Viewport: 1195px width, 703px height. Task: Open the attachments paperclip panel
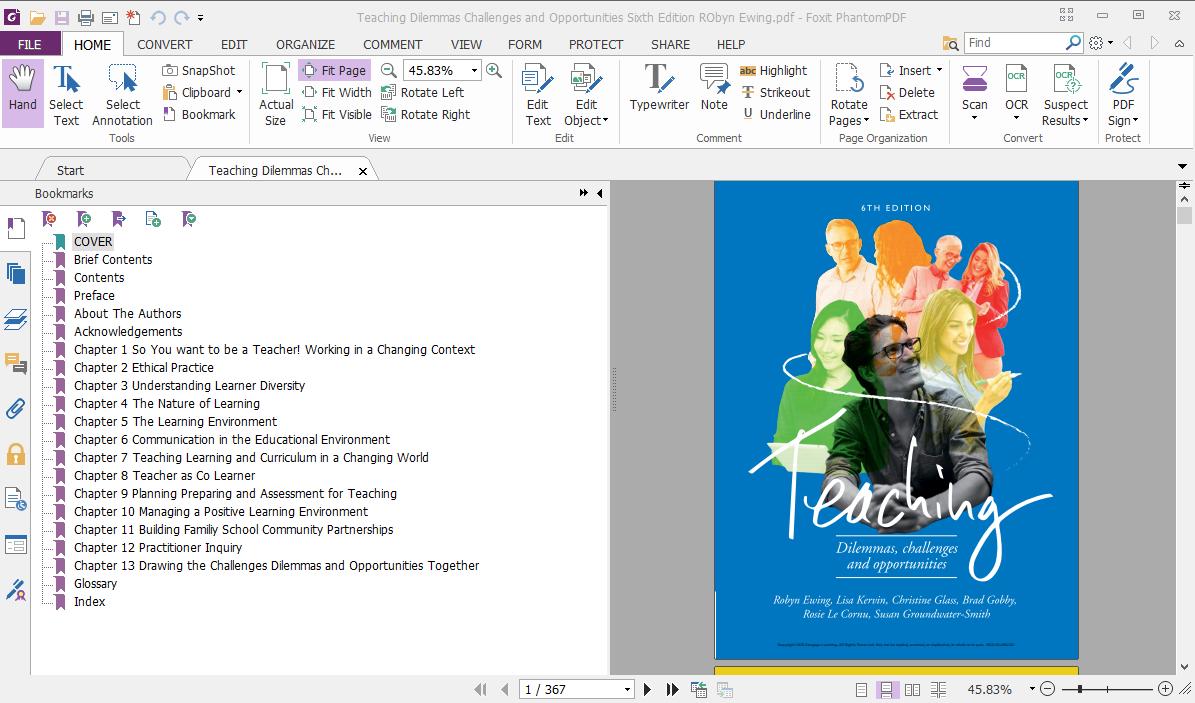pos(15,409)
